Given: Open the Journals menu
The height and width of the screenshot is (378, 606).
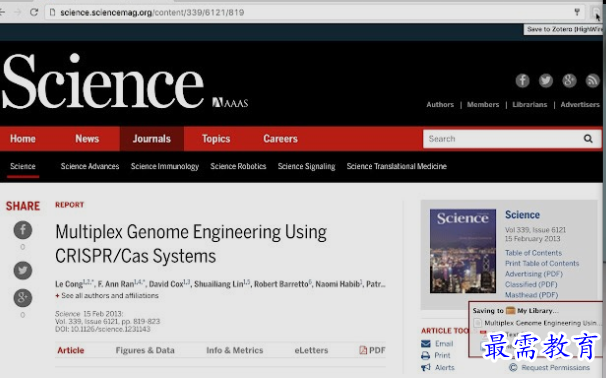Looking at the screenshot, I should [x=152, y=139].
